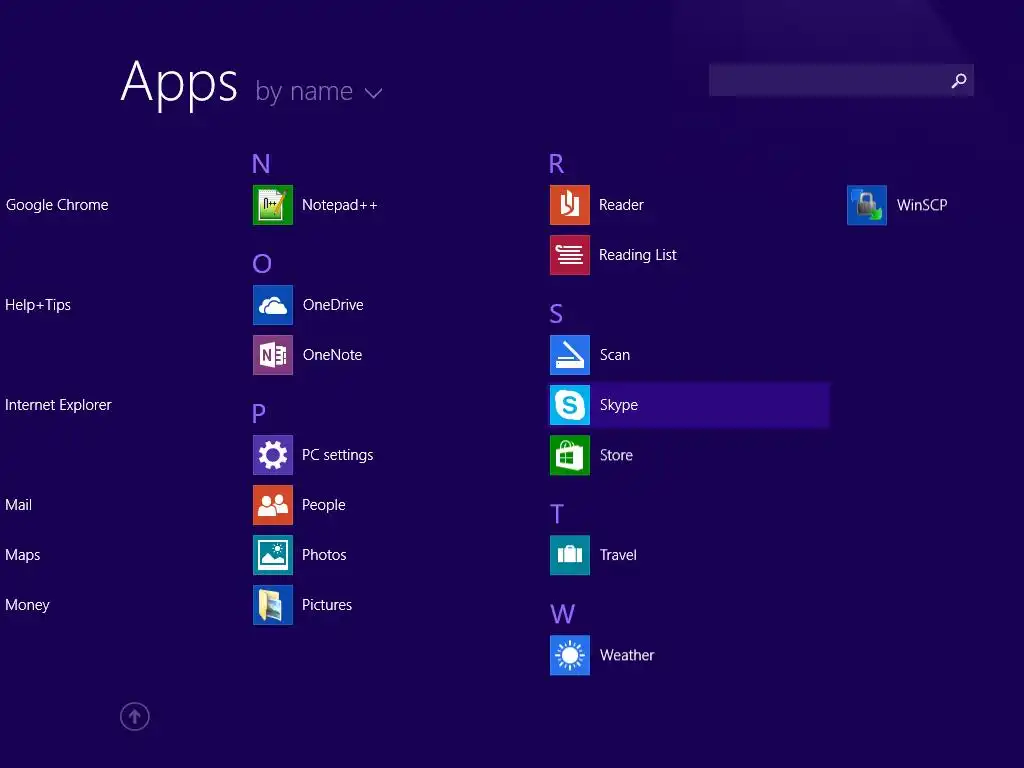Open the Pictures folder icon

click(272, 605)
